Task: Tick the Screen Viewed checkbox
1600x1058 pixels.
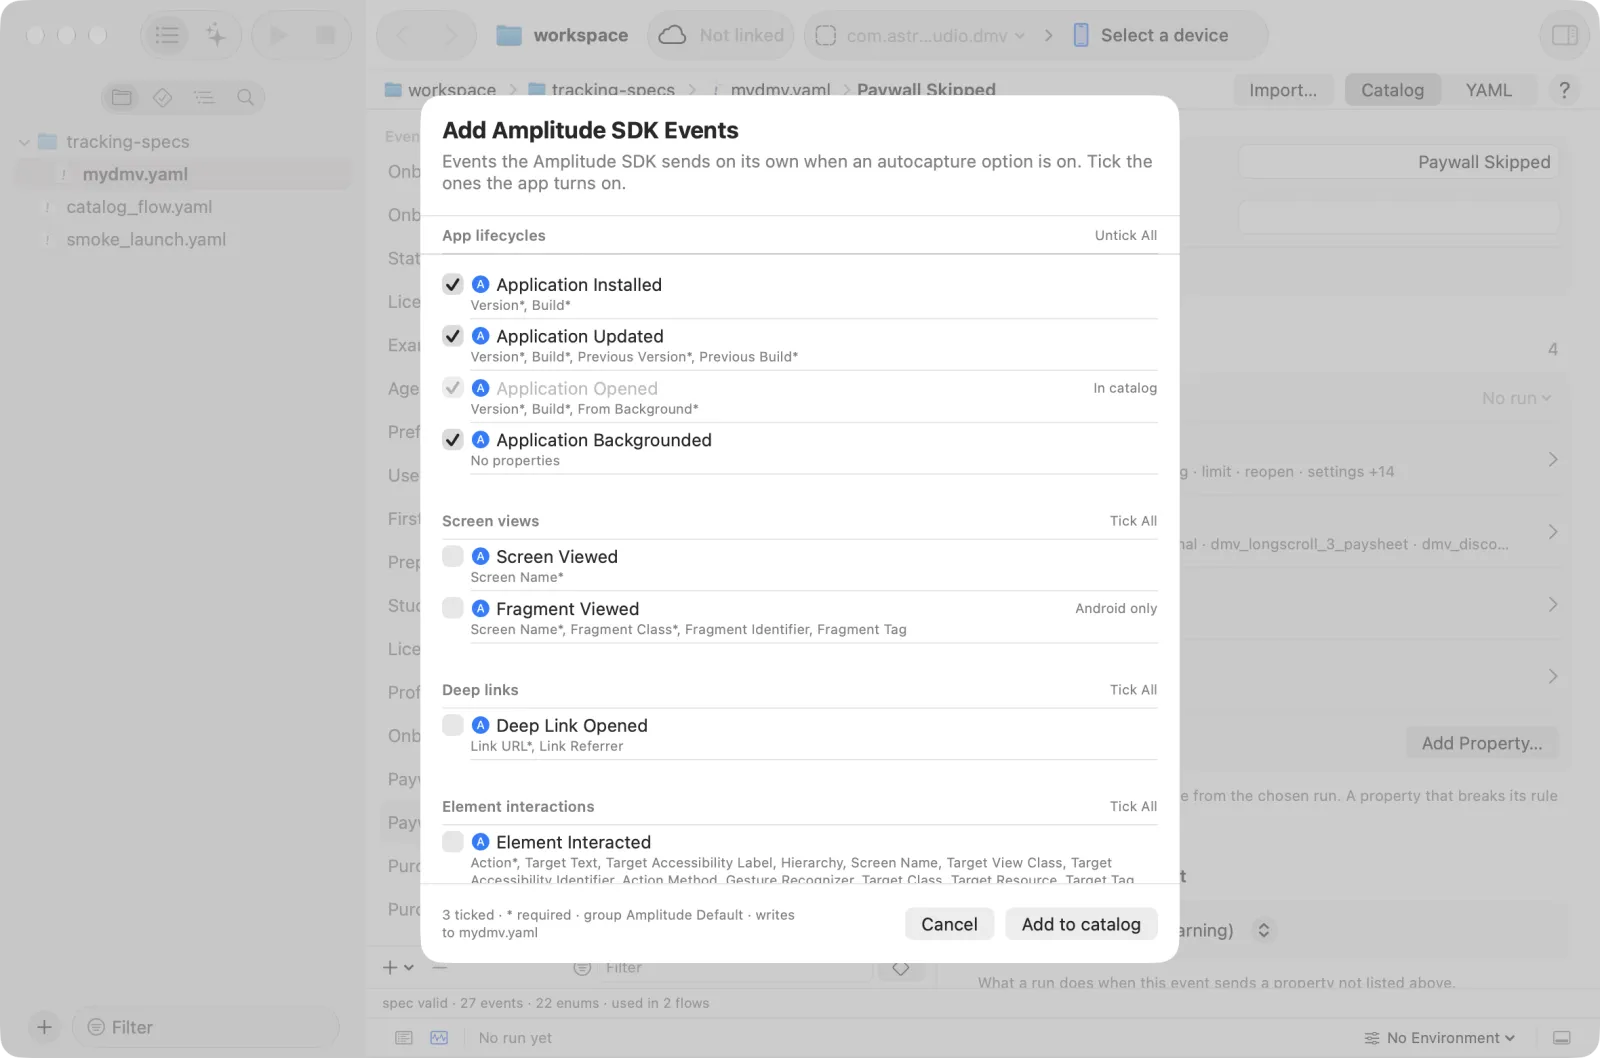Action: [453, 556]
